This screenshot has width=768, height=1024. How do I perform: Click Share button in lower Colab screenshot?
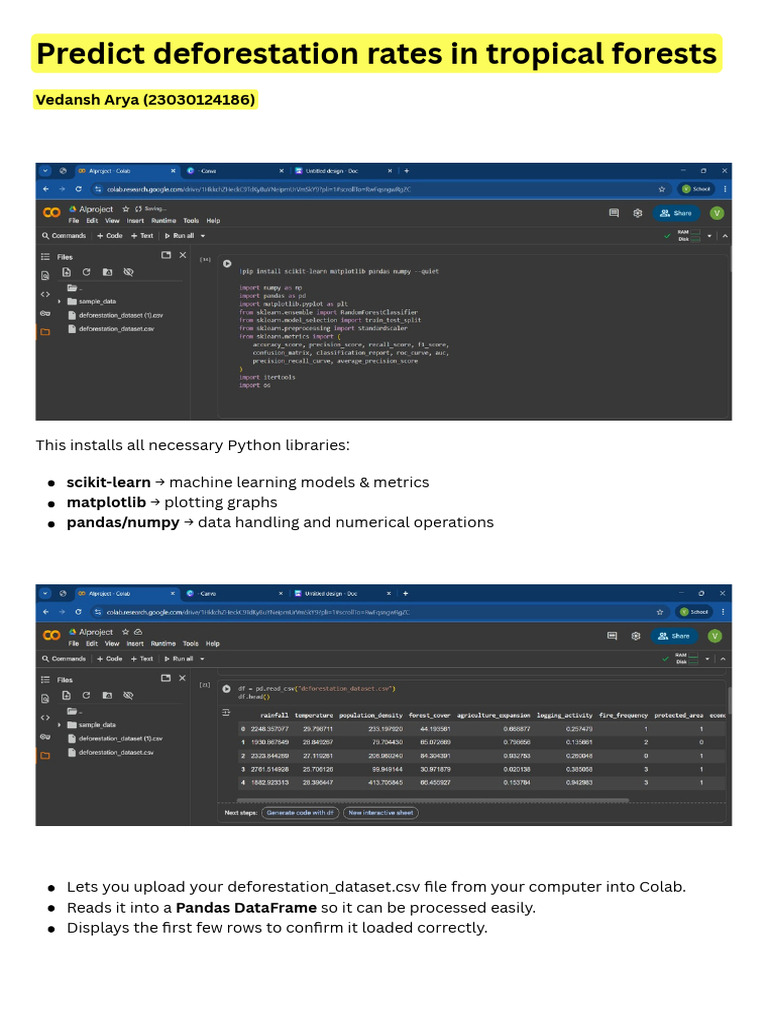674,636
